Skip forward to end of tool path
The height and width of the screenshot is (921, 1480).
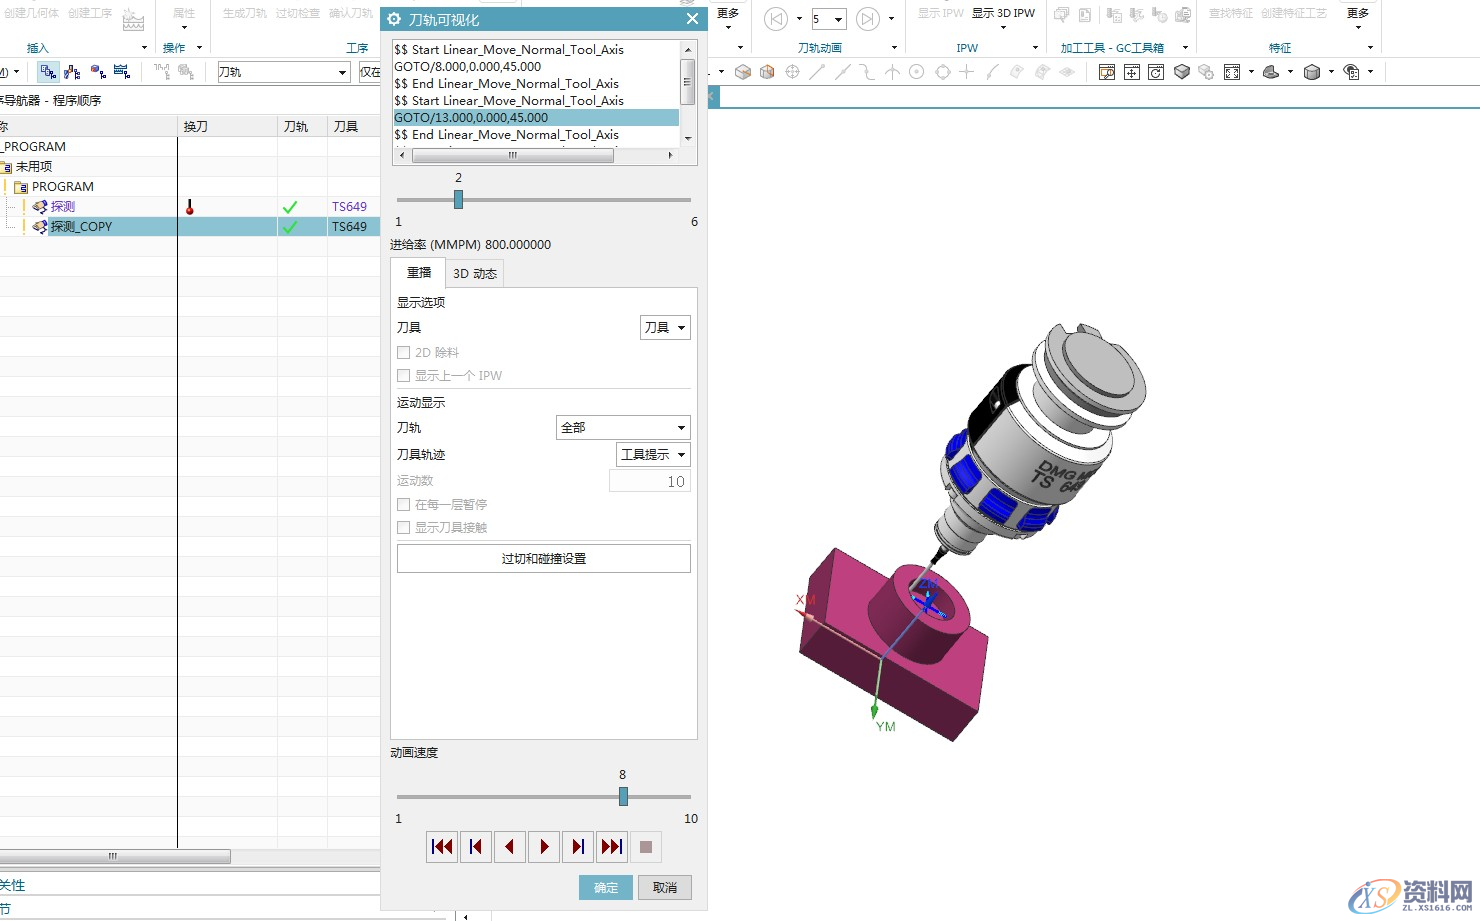(x=612, y=847)
